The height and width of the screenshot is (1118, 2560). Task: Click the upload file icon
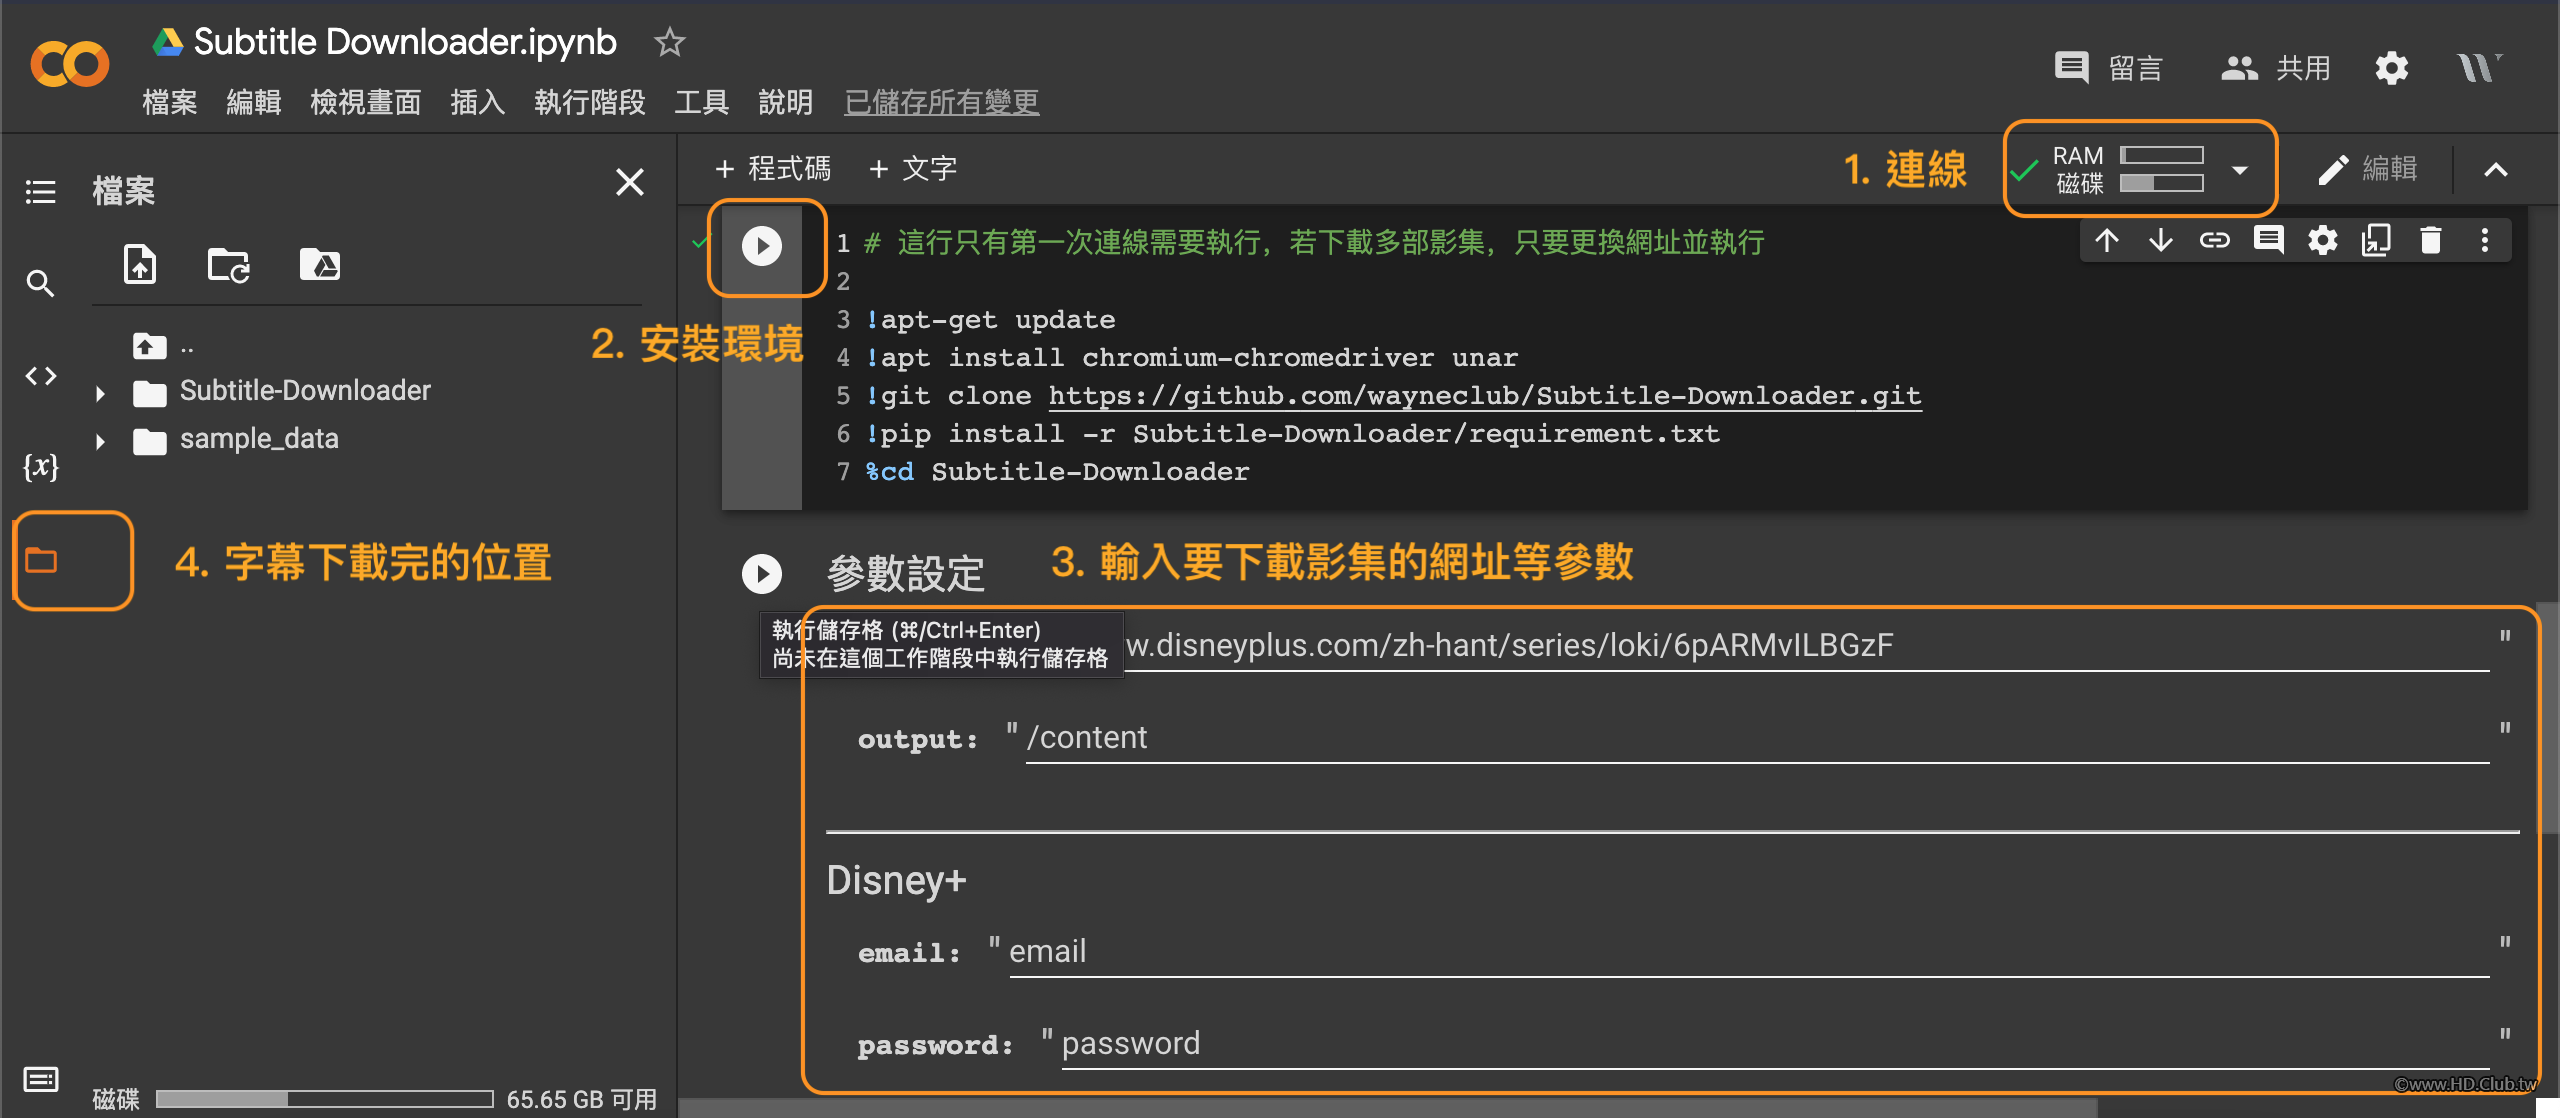140,265
